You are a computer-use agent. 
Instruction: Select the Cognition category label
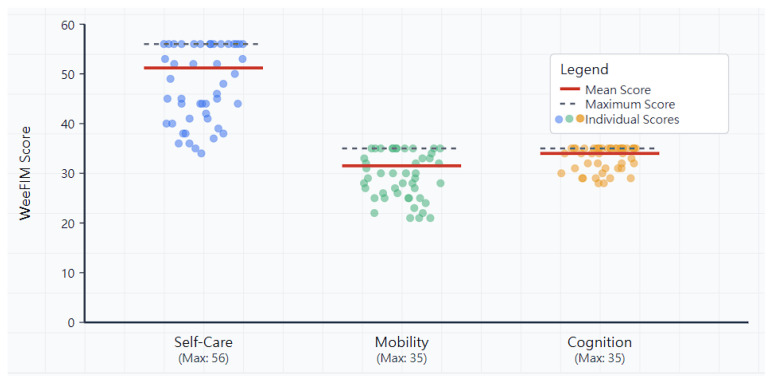[599, 342]
